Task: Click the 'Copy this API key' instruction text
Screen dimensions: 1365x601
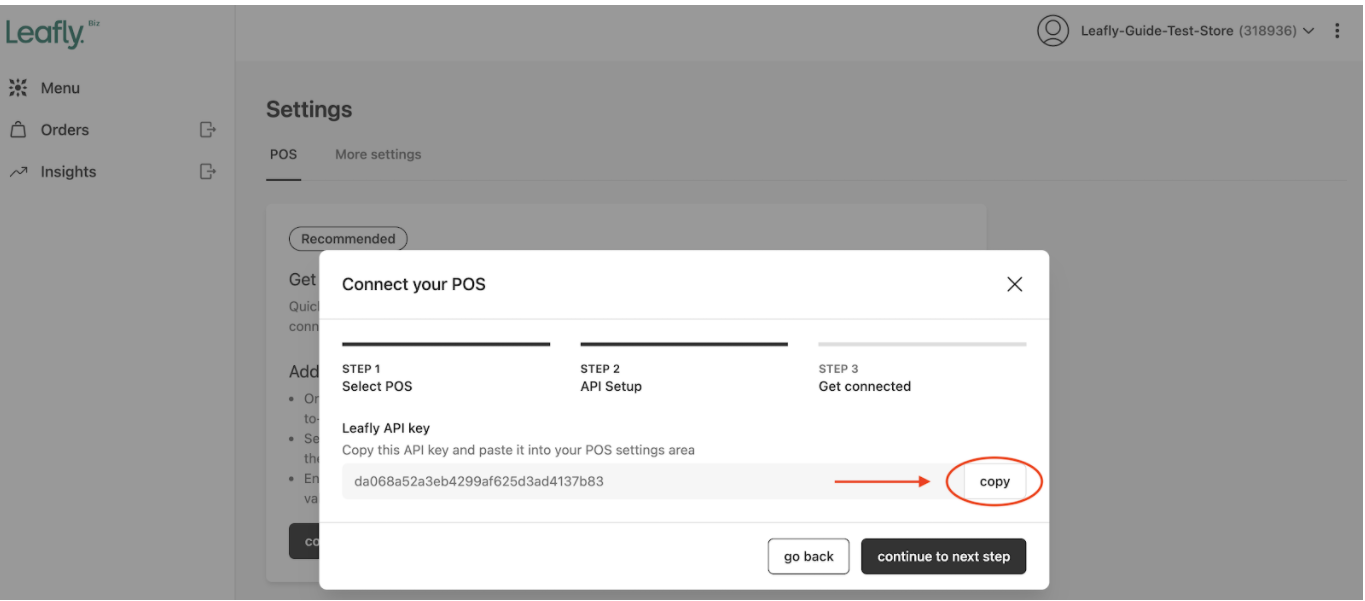Action: (x=518, y=450)
